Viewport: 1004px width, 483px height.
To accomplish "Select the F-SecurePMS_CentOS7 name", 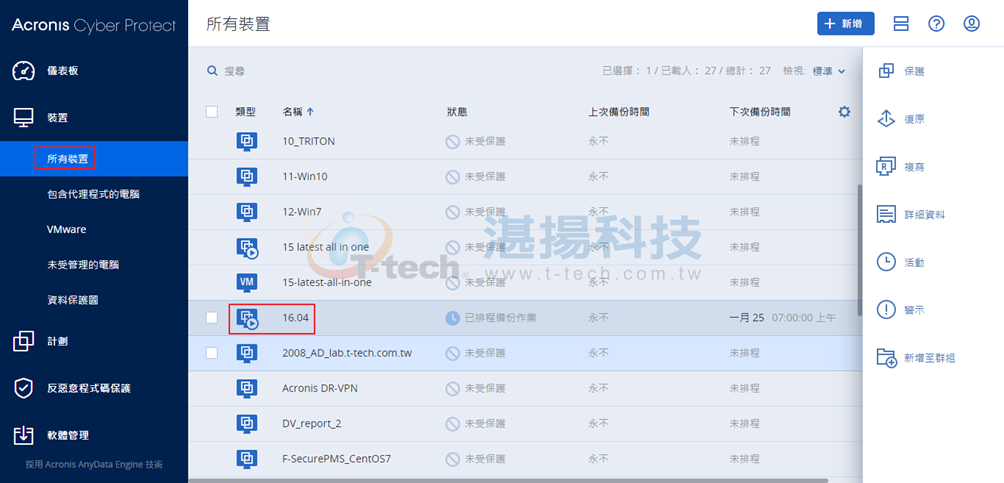I will pos(336,459).
